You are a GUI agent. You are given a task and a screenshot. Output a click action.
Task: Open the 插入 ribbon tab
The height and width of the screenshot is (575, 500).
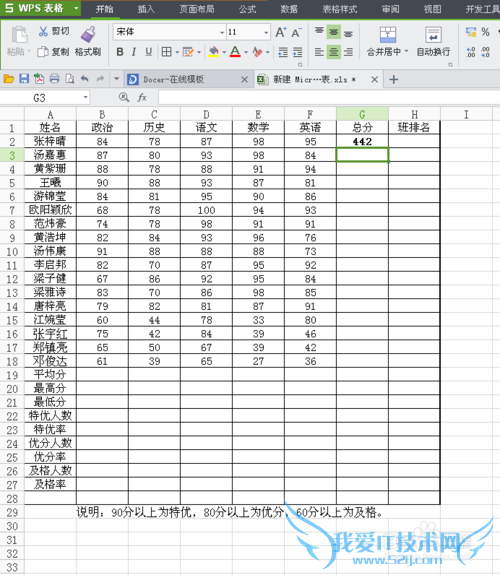146,9
